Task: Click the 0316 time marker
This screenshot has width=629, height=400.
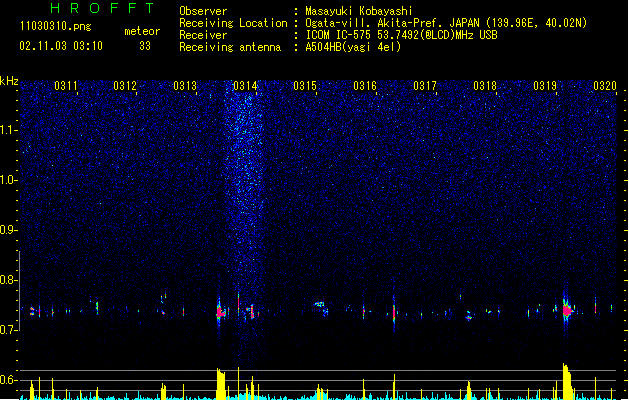Action: coord(365,86)
